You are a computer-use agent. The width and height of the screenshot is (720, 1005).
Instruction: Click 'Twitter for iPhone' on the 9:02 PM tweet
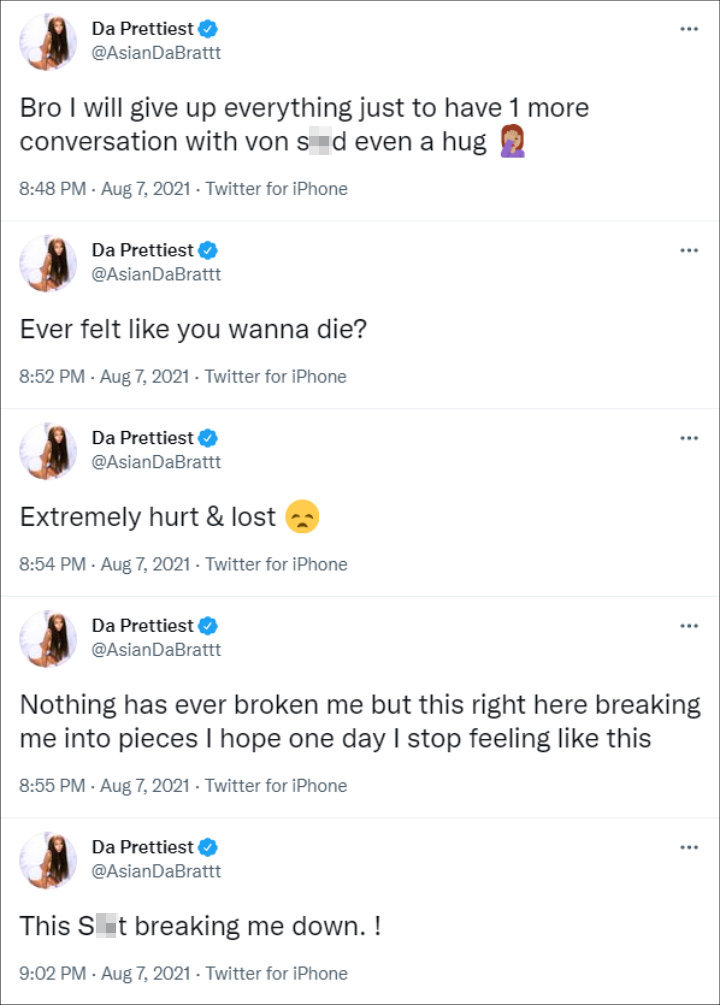[277, 973]
